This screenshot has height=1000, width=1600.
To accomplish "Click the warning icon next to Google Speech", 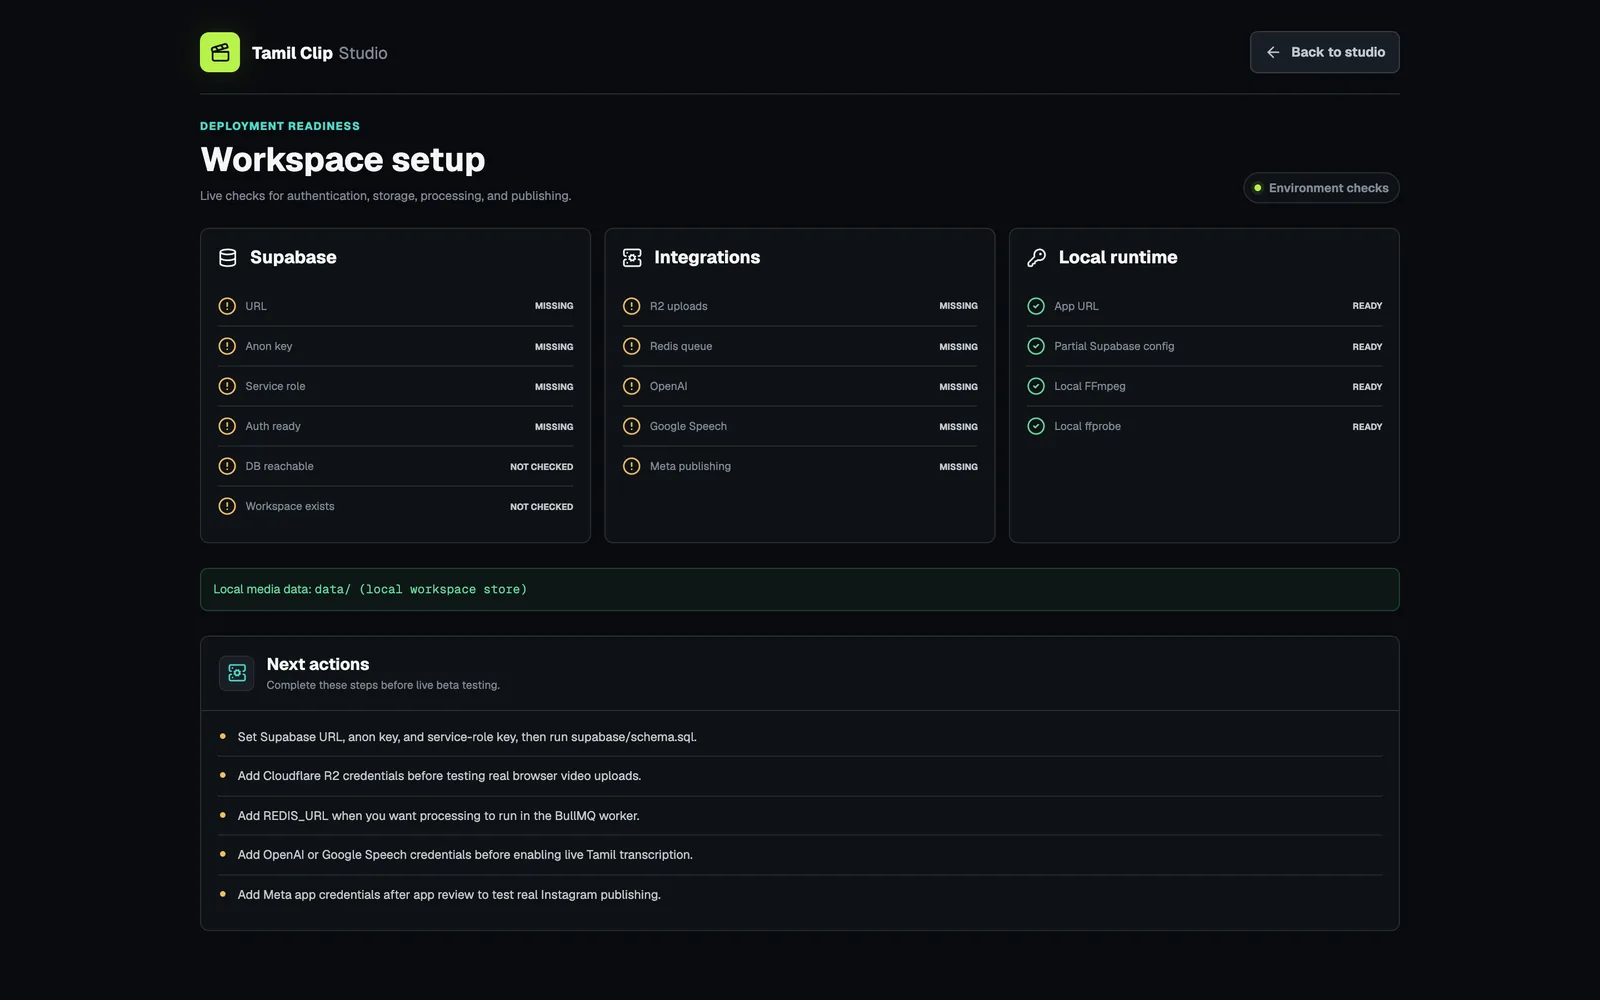I will (631, 426).
